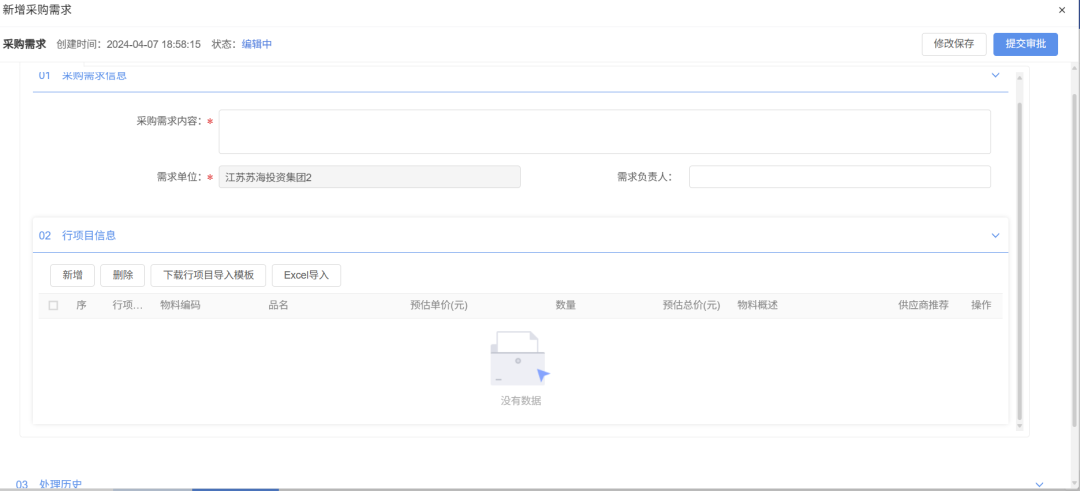Click the 修改保存 button
The image size is (1080, 491).
(x=953, y=44)
